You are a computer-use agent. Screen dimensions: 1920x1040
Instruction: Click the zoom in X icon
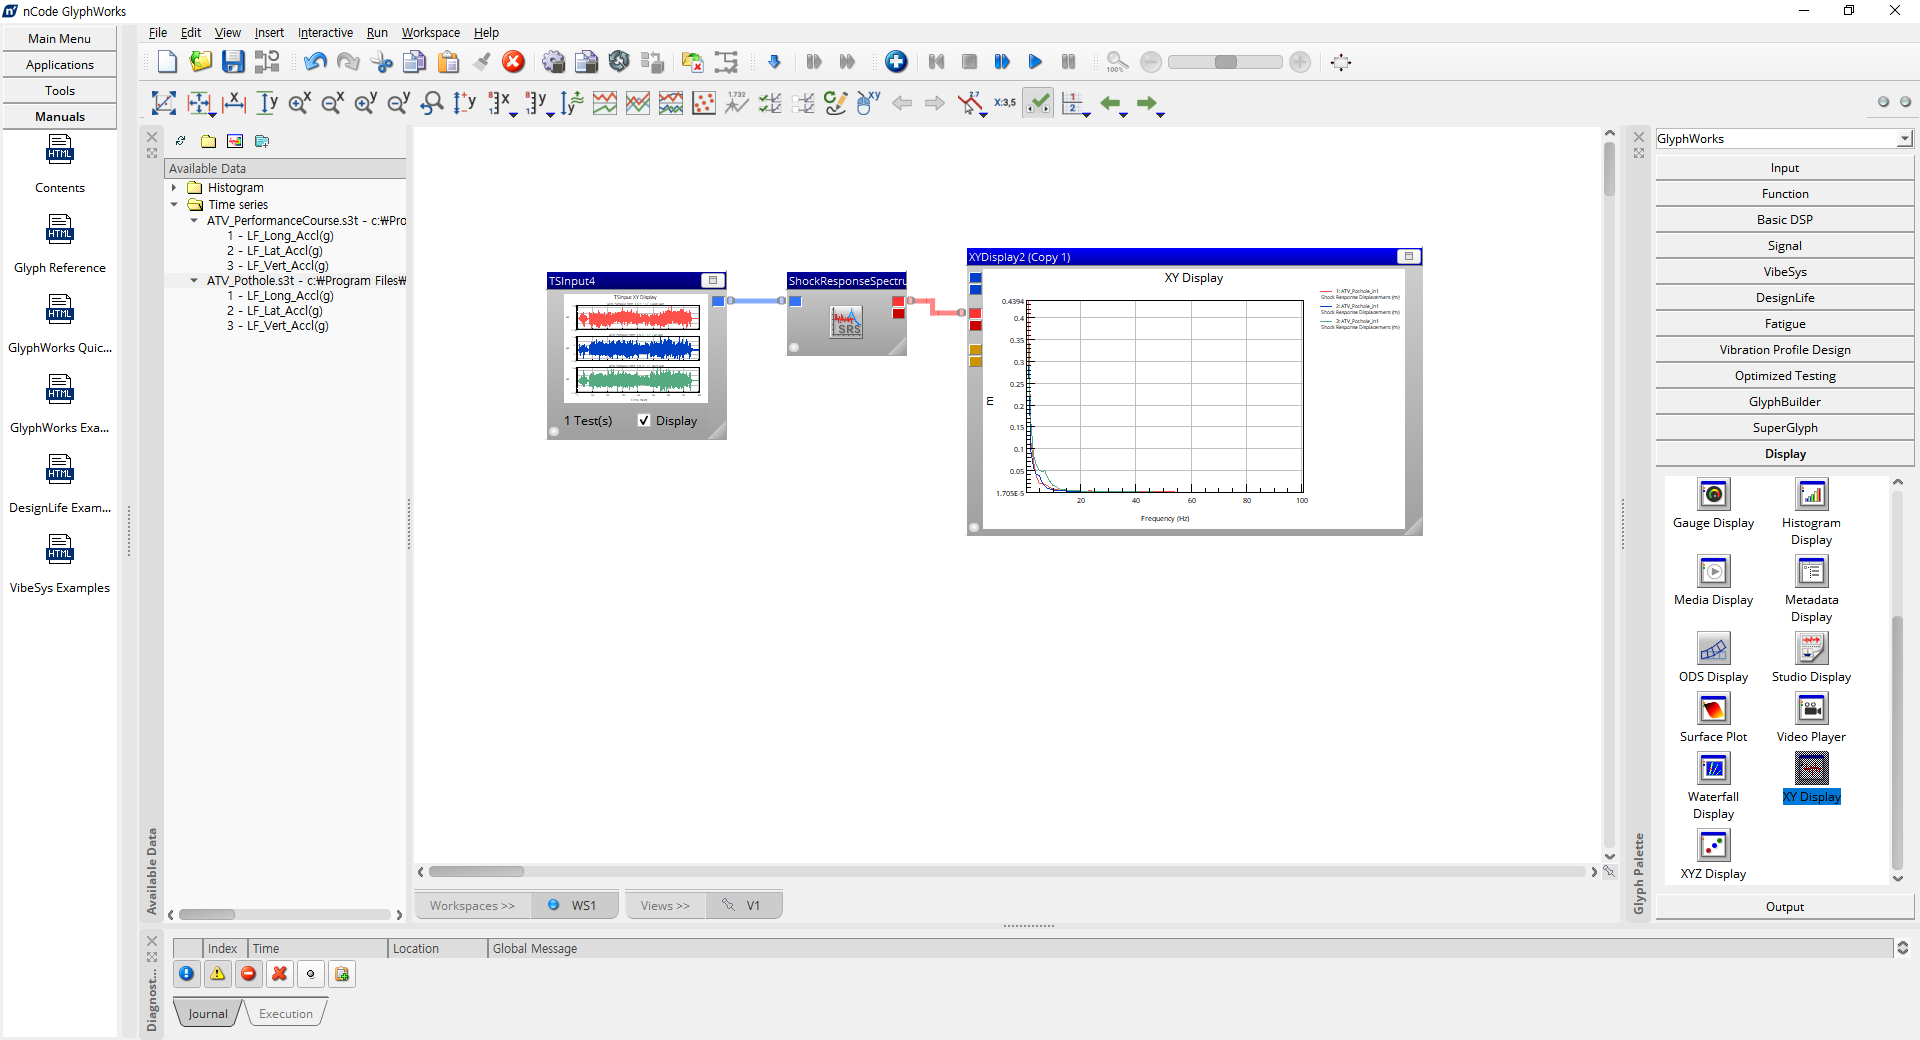tap(299, 103)
